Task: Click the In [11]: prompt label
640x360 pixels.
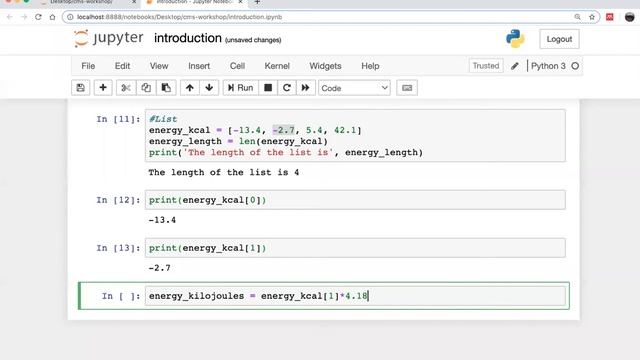Action: (118, 119)
